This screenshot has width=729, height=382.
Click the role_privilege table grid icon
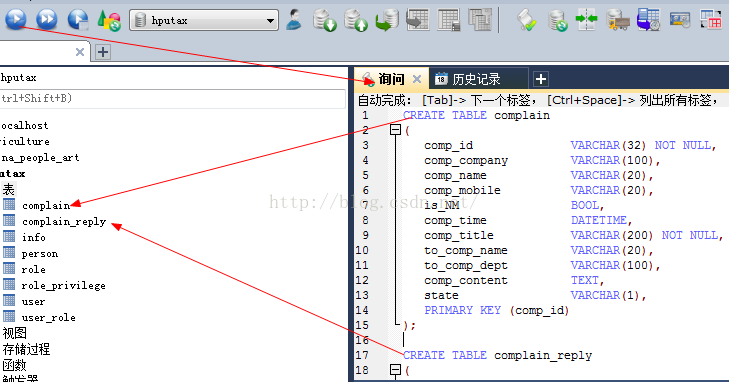[x=9, y=284]
